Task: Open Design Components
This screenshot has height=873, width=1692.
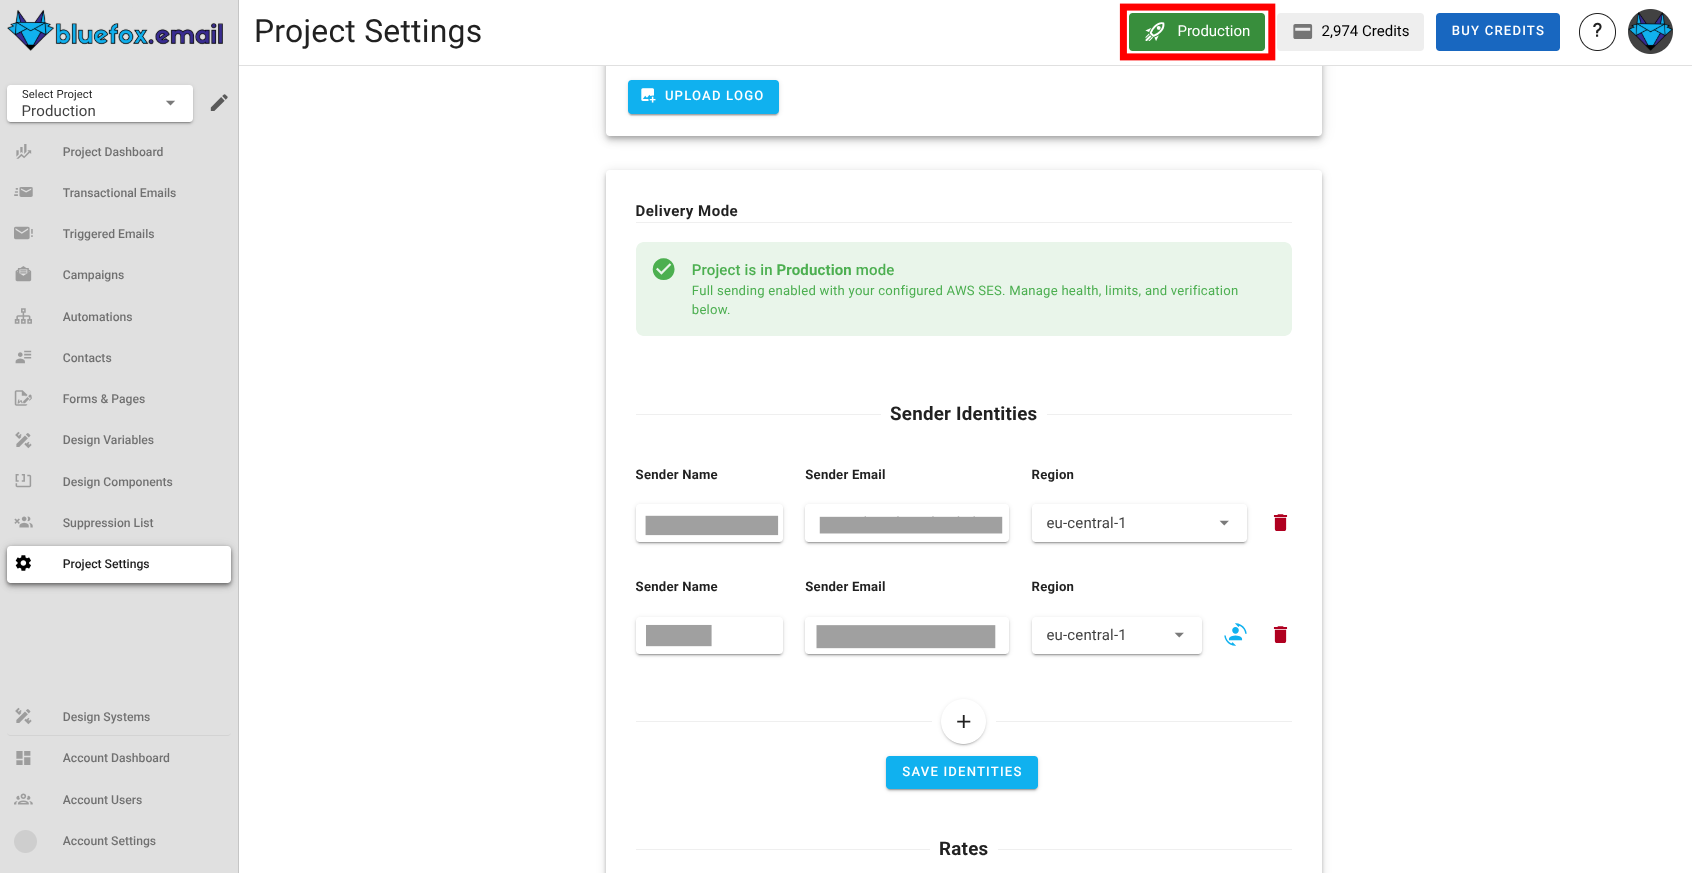Action: (x=117, y=482)
